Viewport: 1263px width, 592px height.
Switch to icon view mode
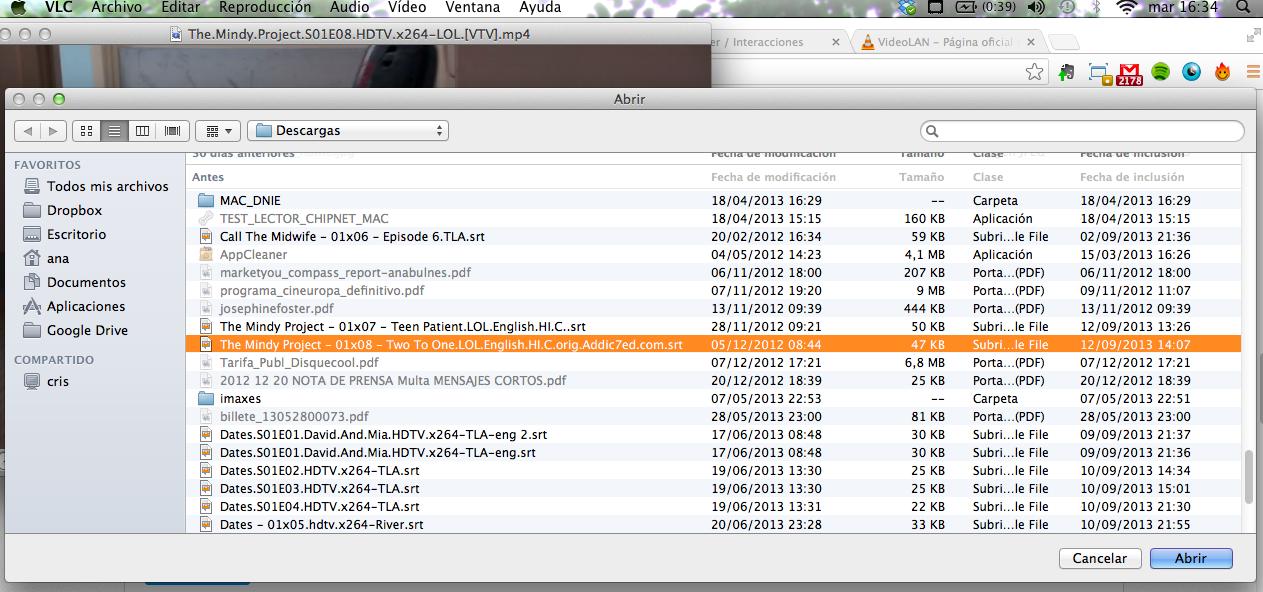click(x=87, y=131)
